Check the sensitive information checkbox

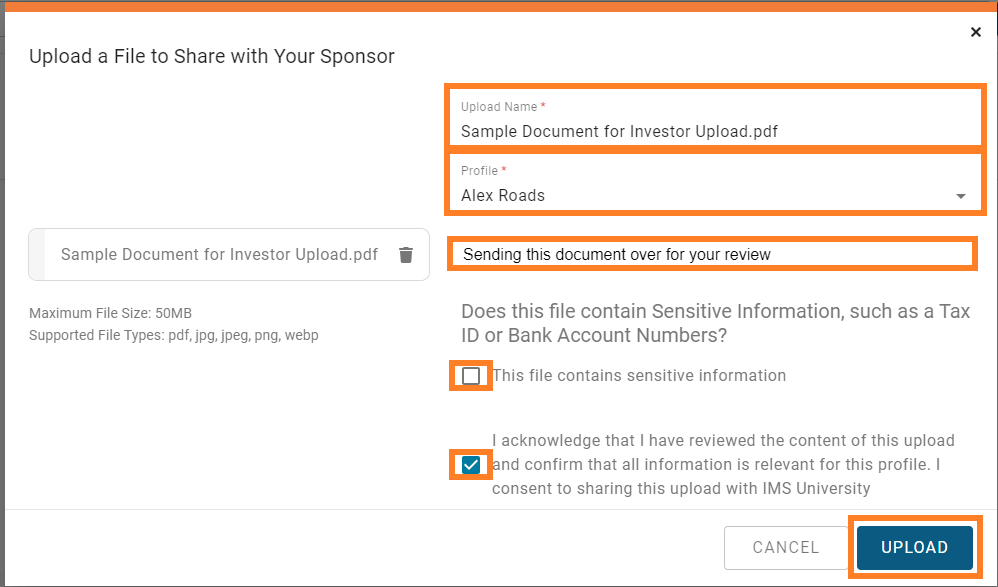(x=471, y=376)
